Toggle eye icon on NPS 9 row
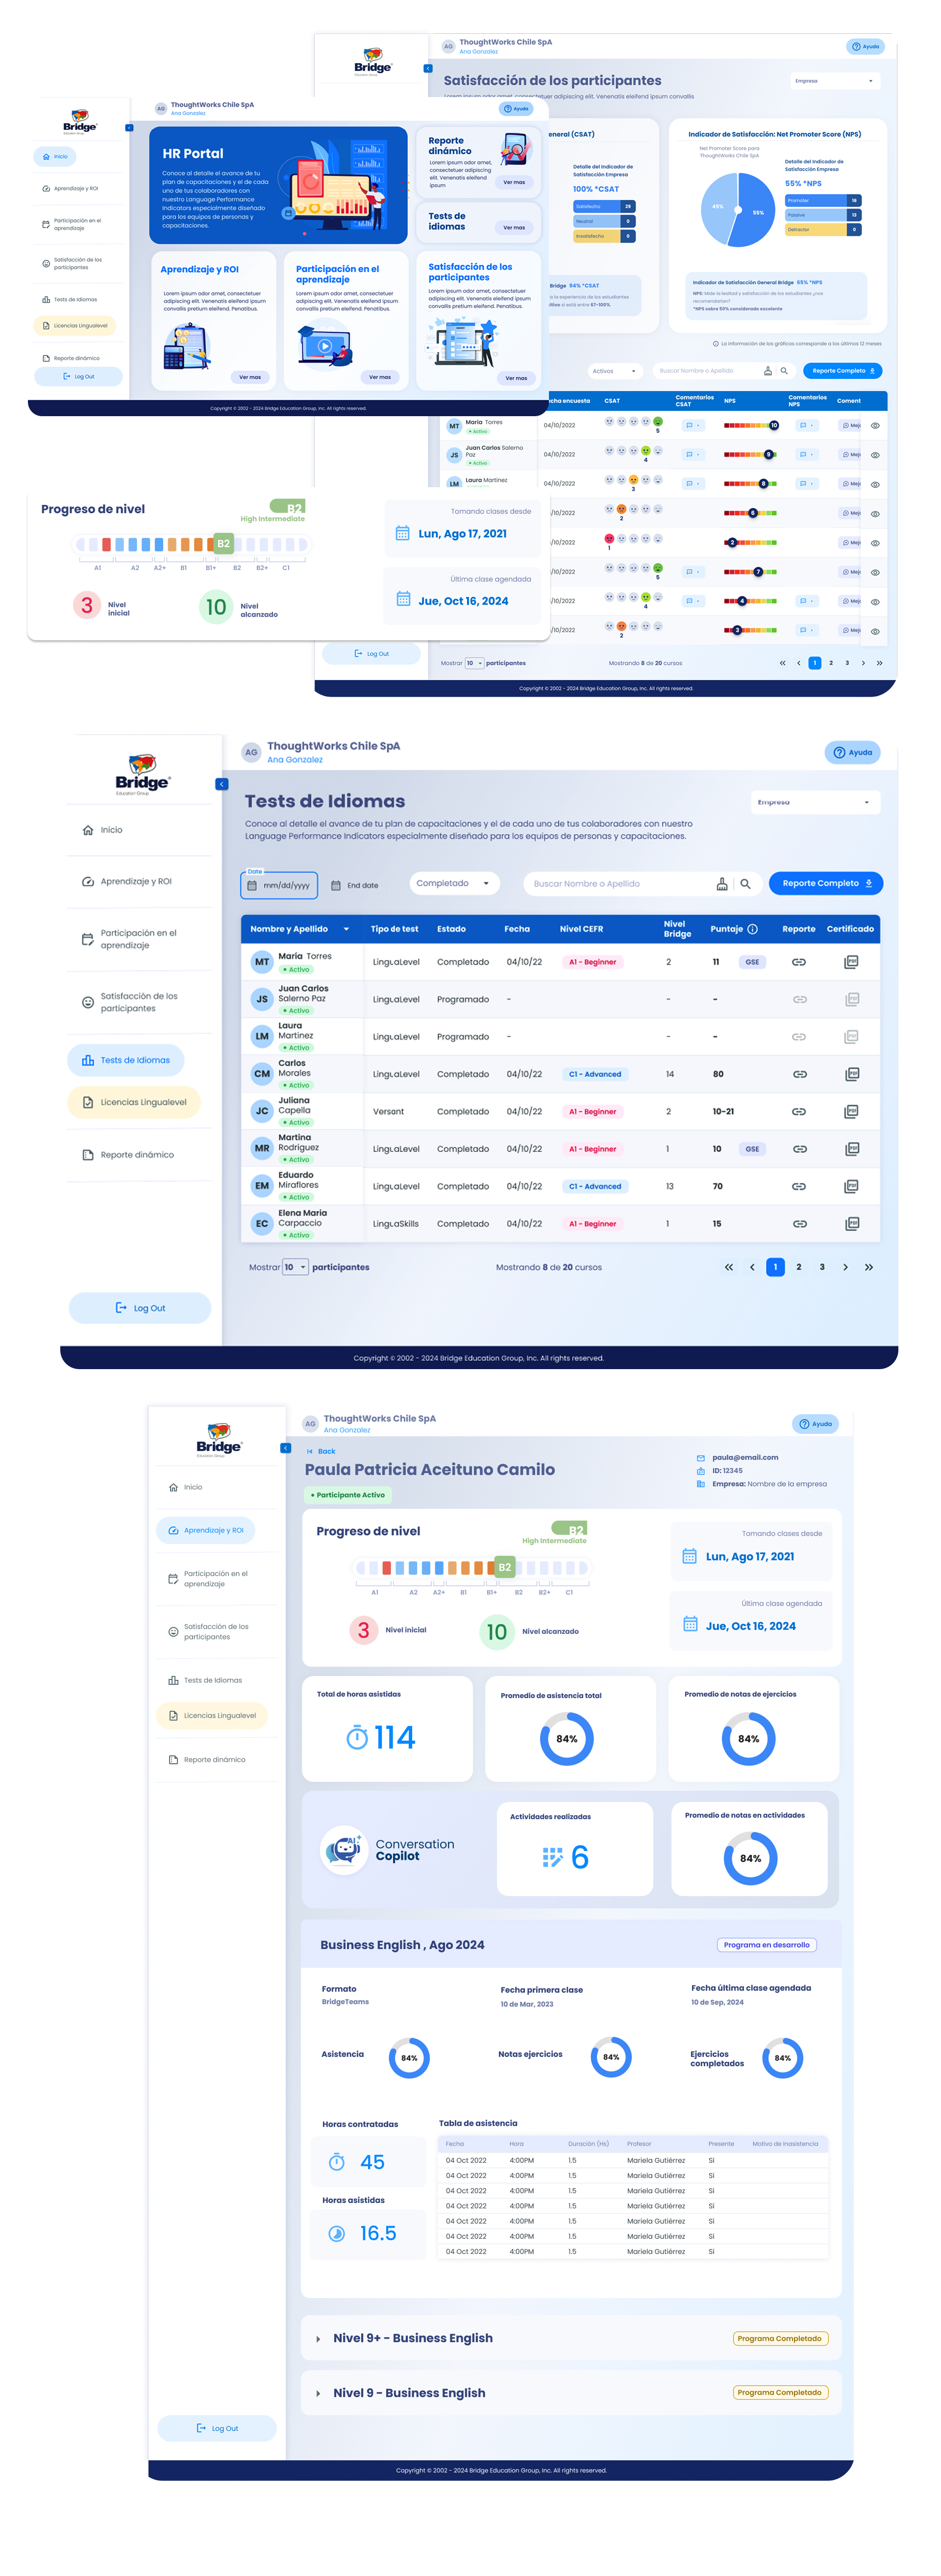This screenshot has height=2576, width=941. pos(875,455)
